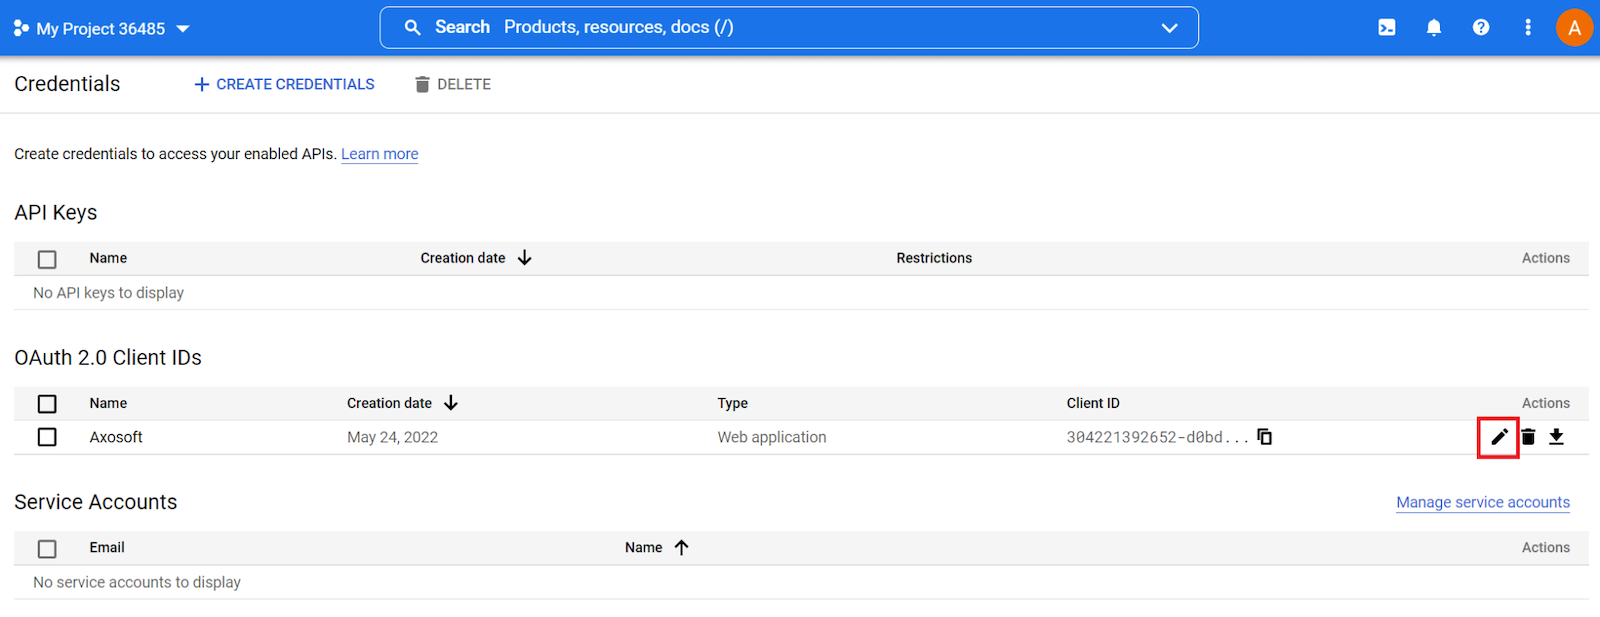Open the account avatar A
Screen dimensions: 1600x617
(1574, 28)
